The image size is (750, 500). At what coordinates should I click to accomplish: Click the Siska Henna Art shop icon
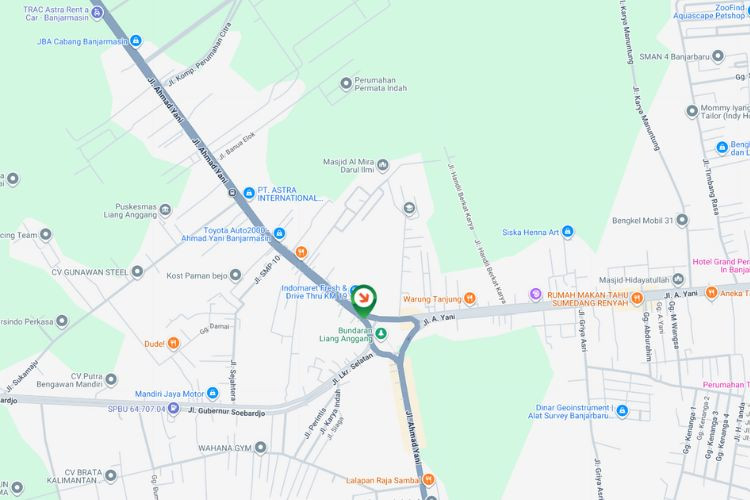click(x=567, y=232)
